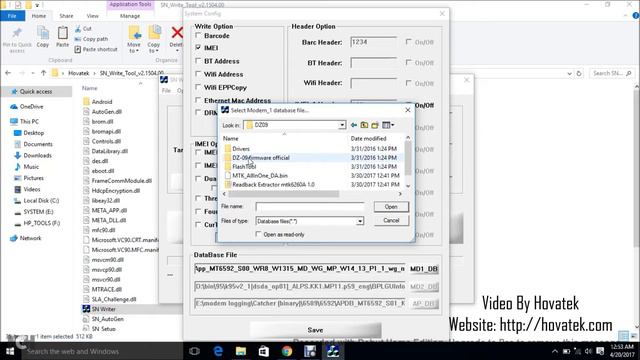640x360 pixels.
Task: Expand the Look in DZ09 dropdown
Action: click(x=342, y=125)
